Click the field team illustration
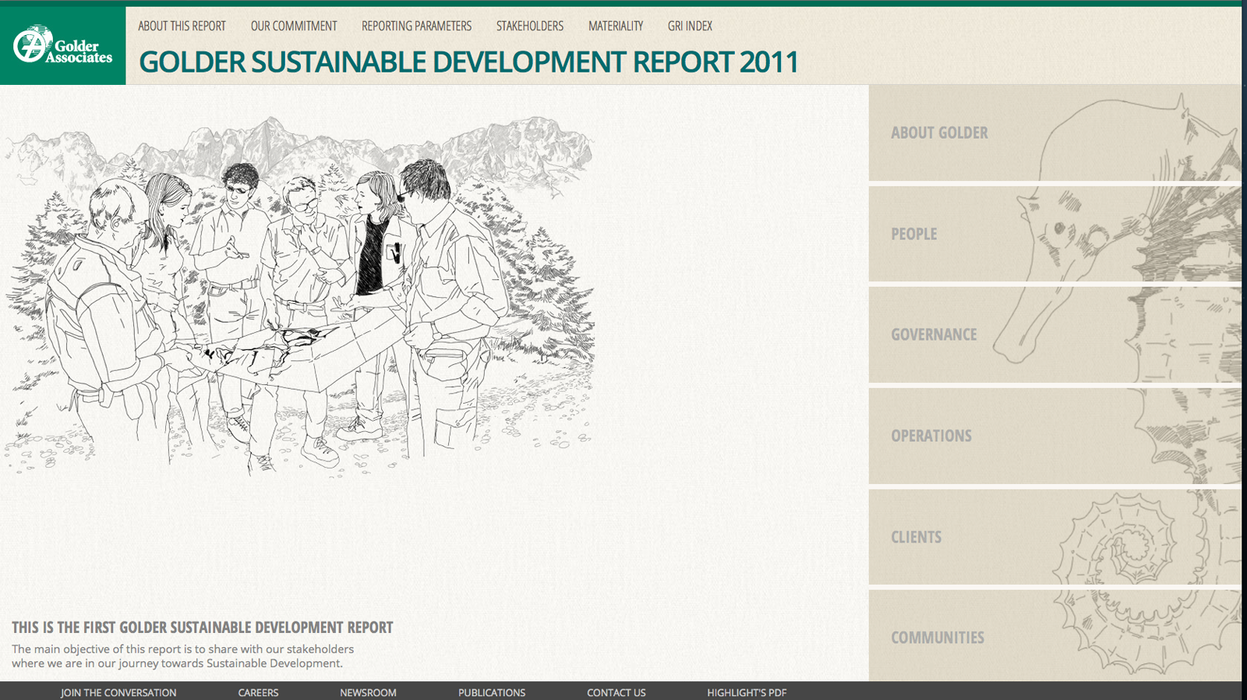 [x=300, y=300]
